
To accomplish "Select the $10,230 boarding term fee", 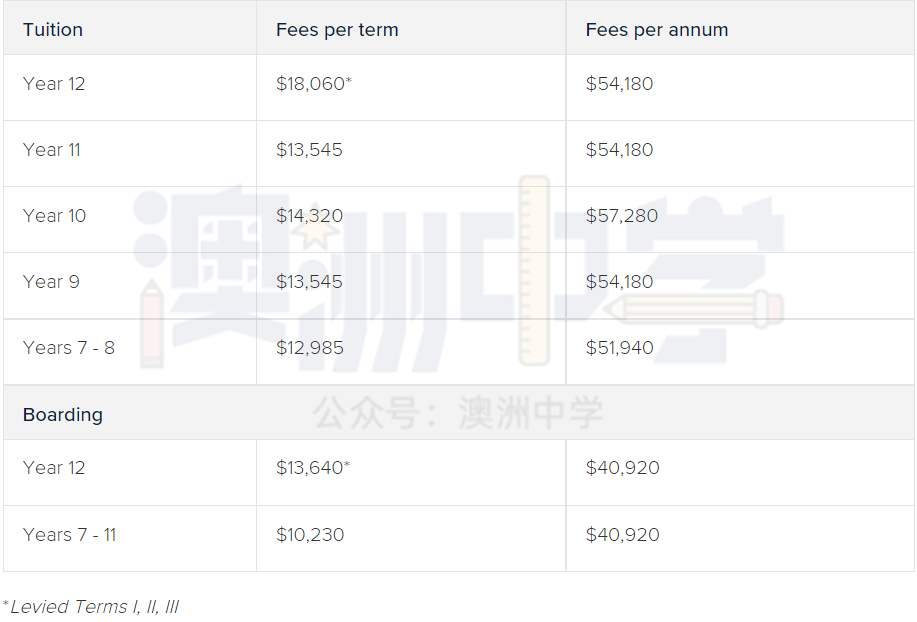I will (310, 535).
